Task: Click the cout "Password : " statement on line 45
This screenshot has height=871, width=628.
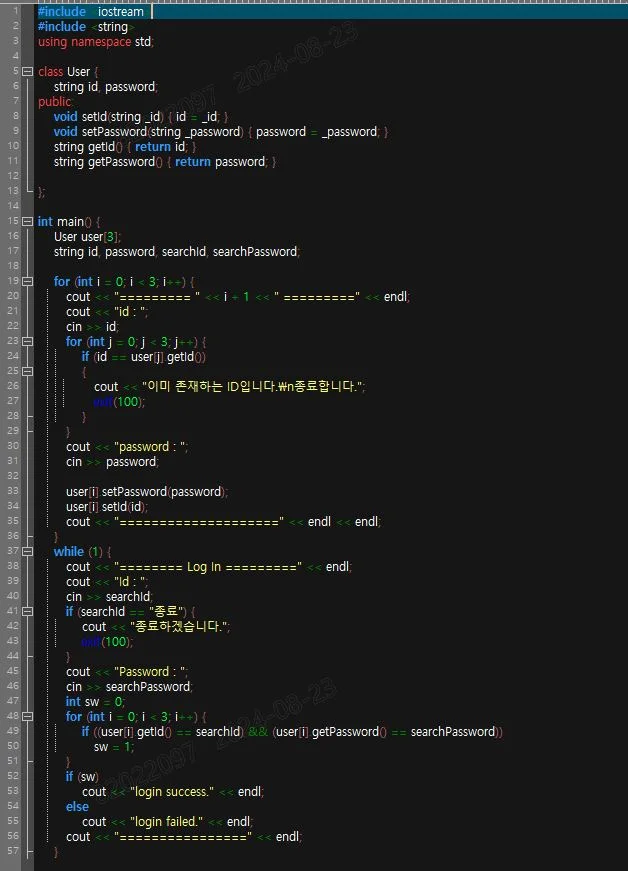Action: pyautogui.click(x=127, y=672)
